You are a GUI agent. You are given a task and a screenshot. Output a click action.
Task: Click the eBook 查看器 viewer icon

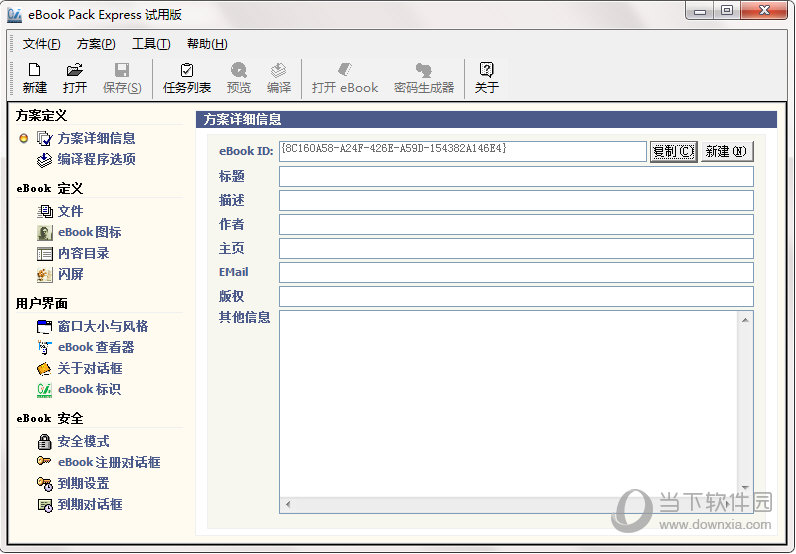point(45,347)
